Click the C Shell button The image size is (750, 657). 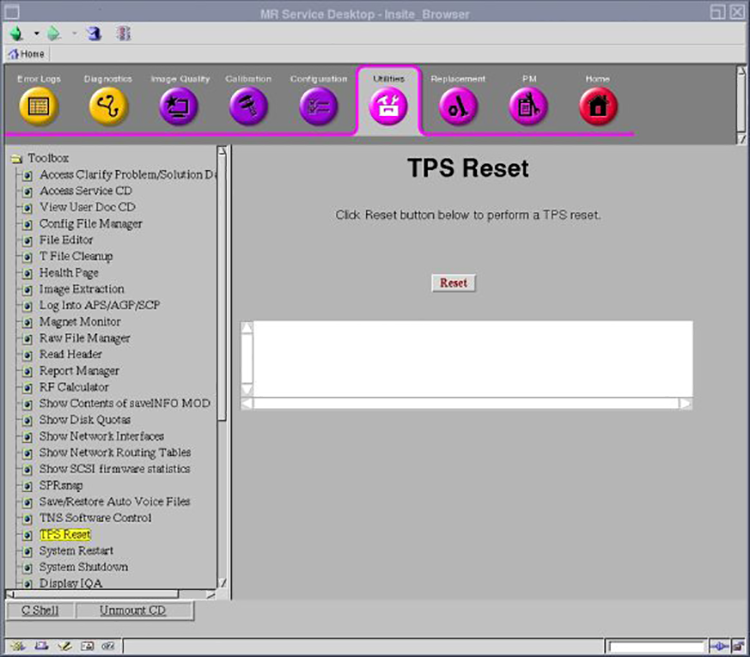click(39, 610)
